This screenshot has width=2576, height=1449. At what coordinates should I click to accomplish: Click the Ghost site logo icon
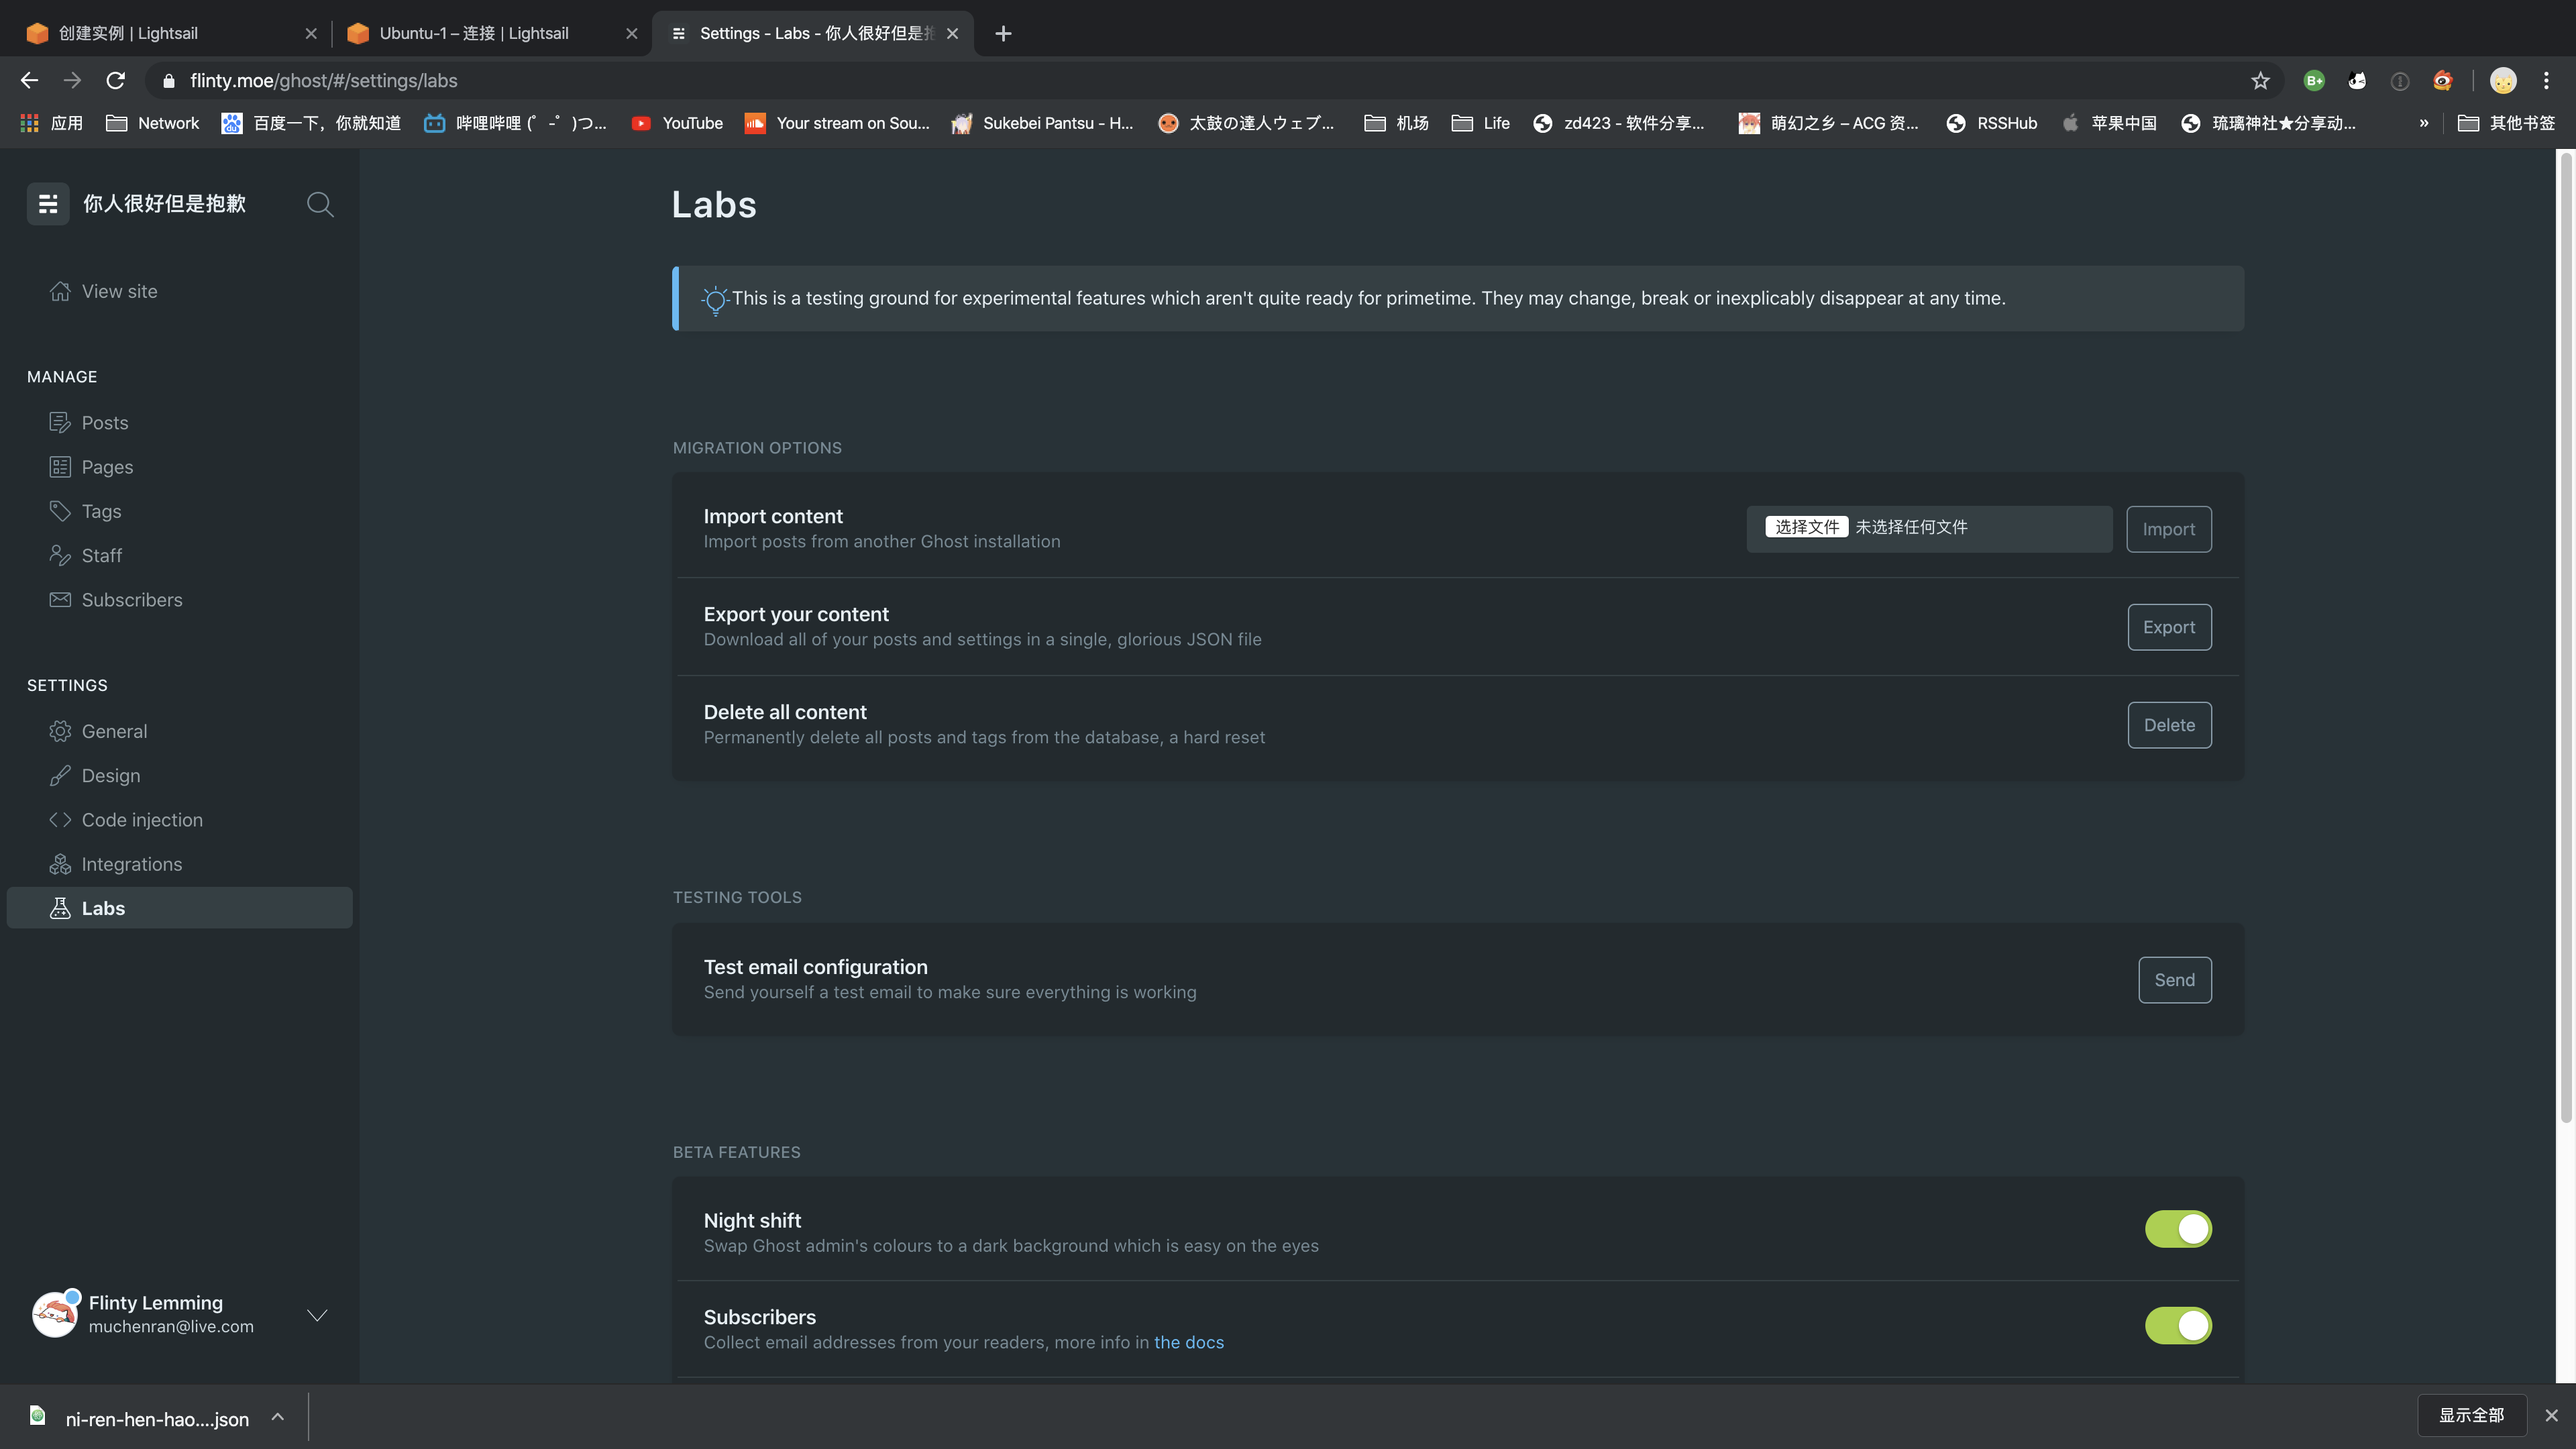point(48,204)
